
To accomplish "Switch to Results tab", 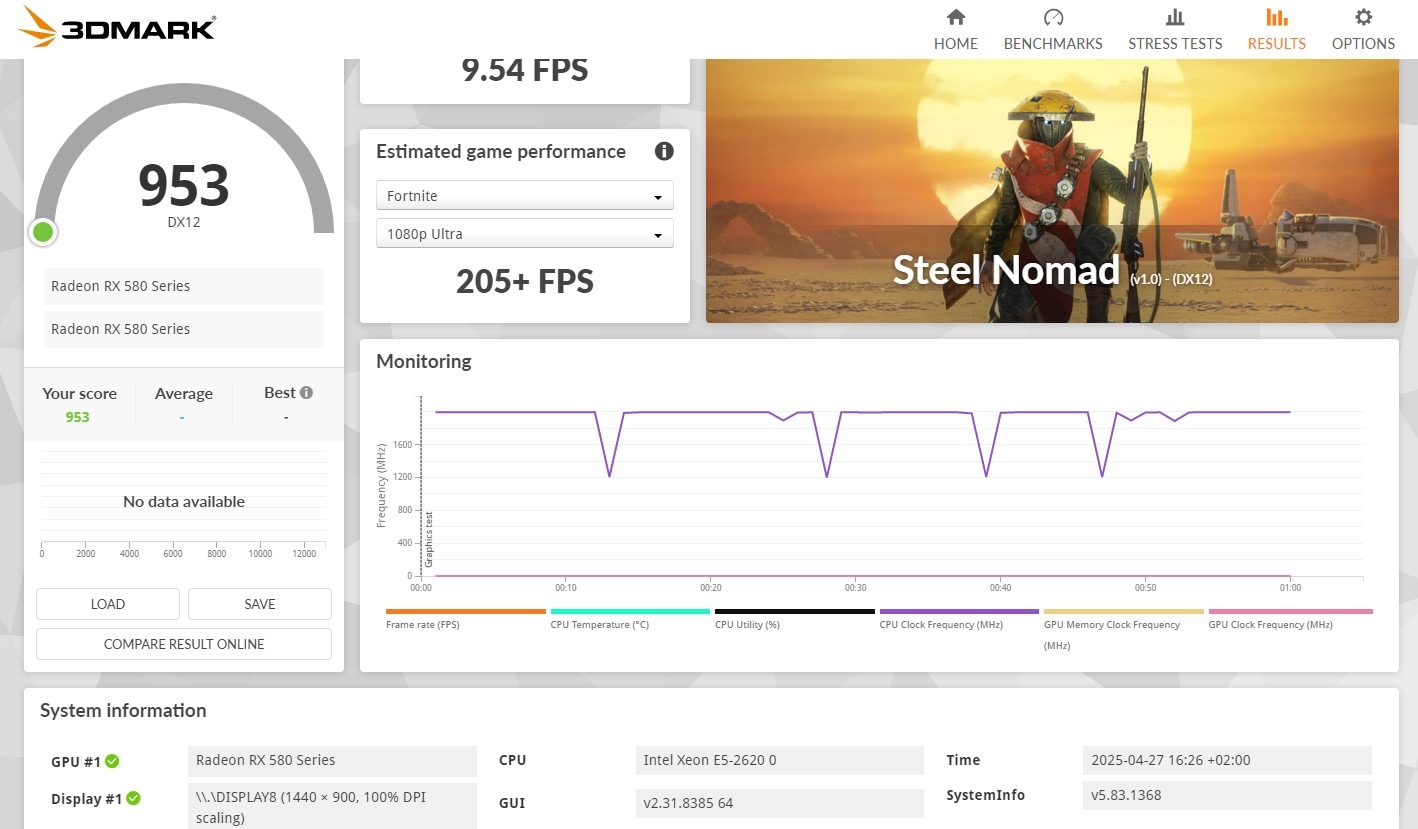I will pyautogui.click(x=1276, y=30).
